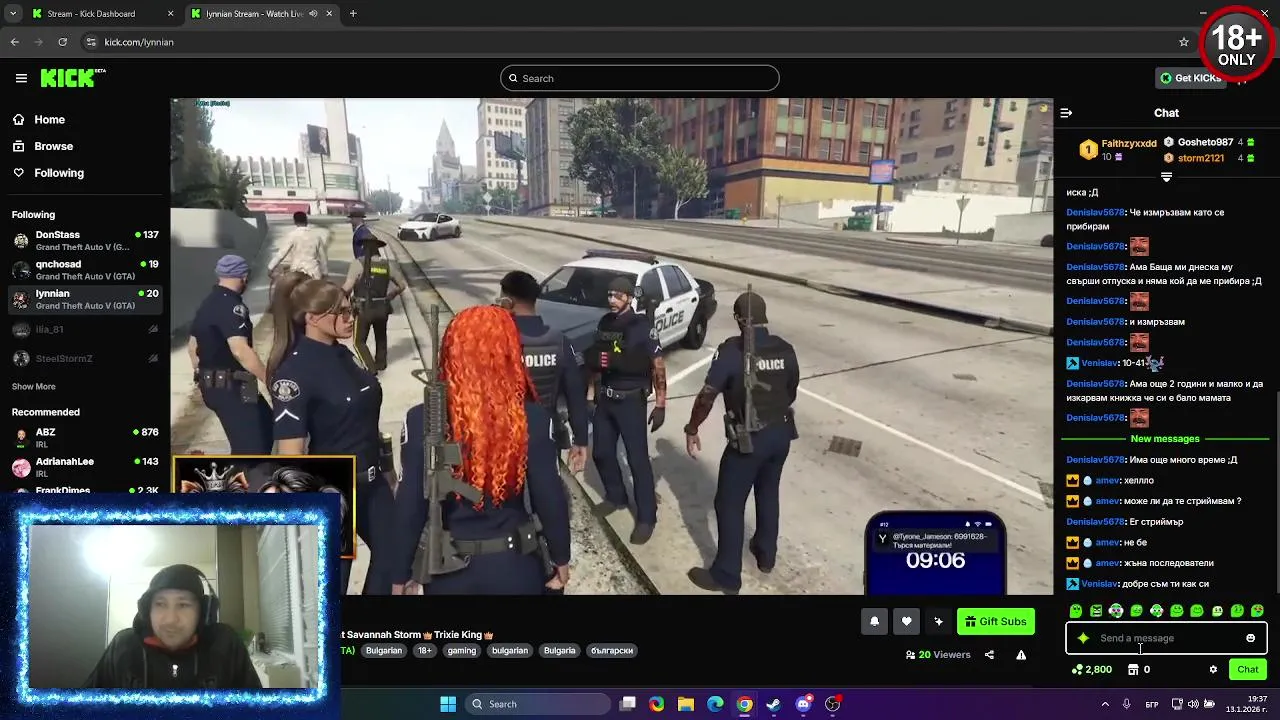Click the Get KICKs button
The height and width of the screenshot is (720, 1280).
(1190, 78)
